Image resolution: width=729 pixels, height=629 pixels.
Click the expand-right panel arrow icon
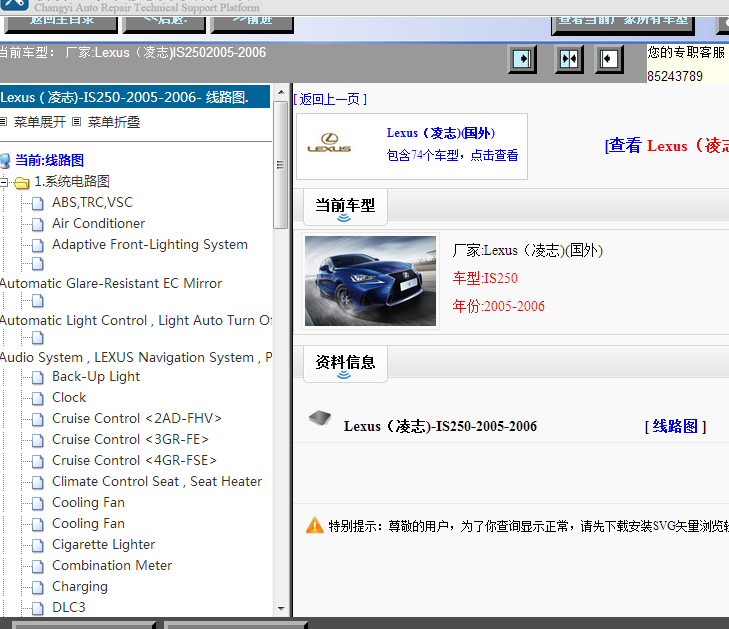[522, 59]
